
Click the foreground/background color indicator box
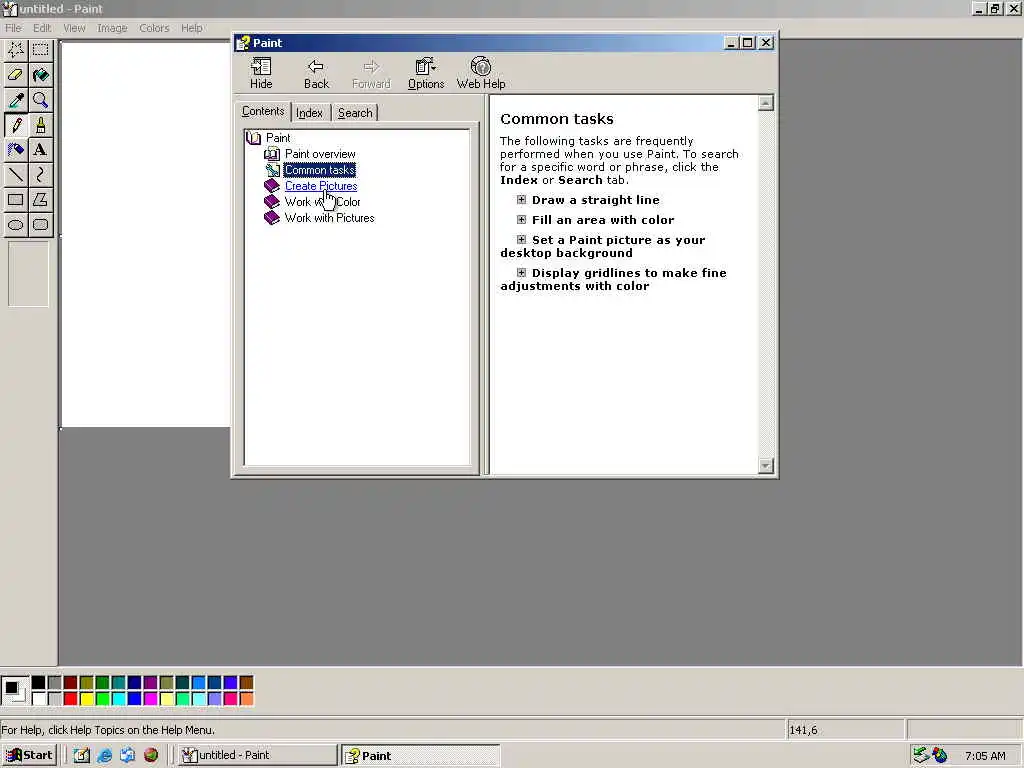(14, 691)
